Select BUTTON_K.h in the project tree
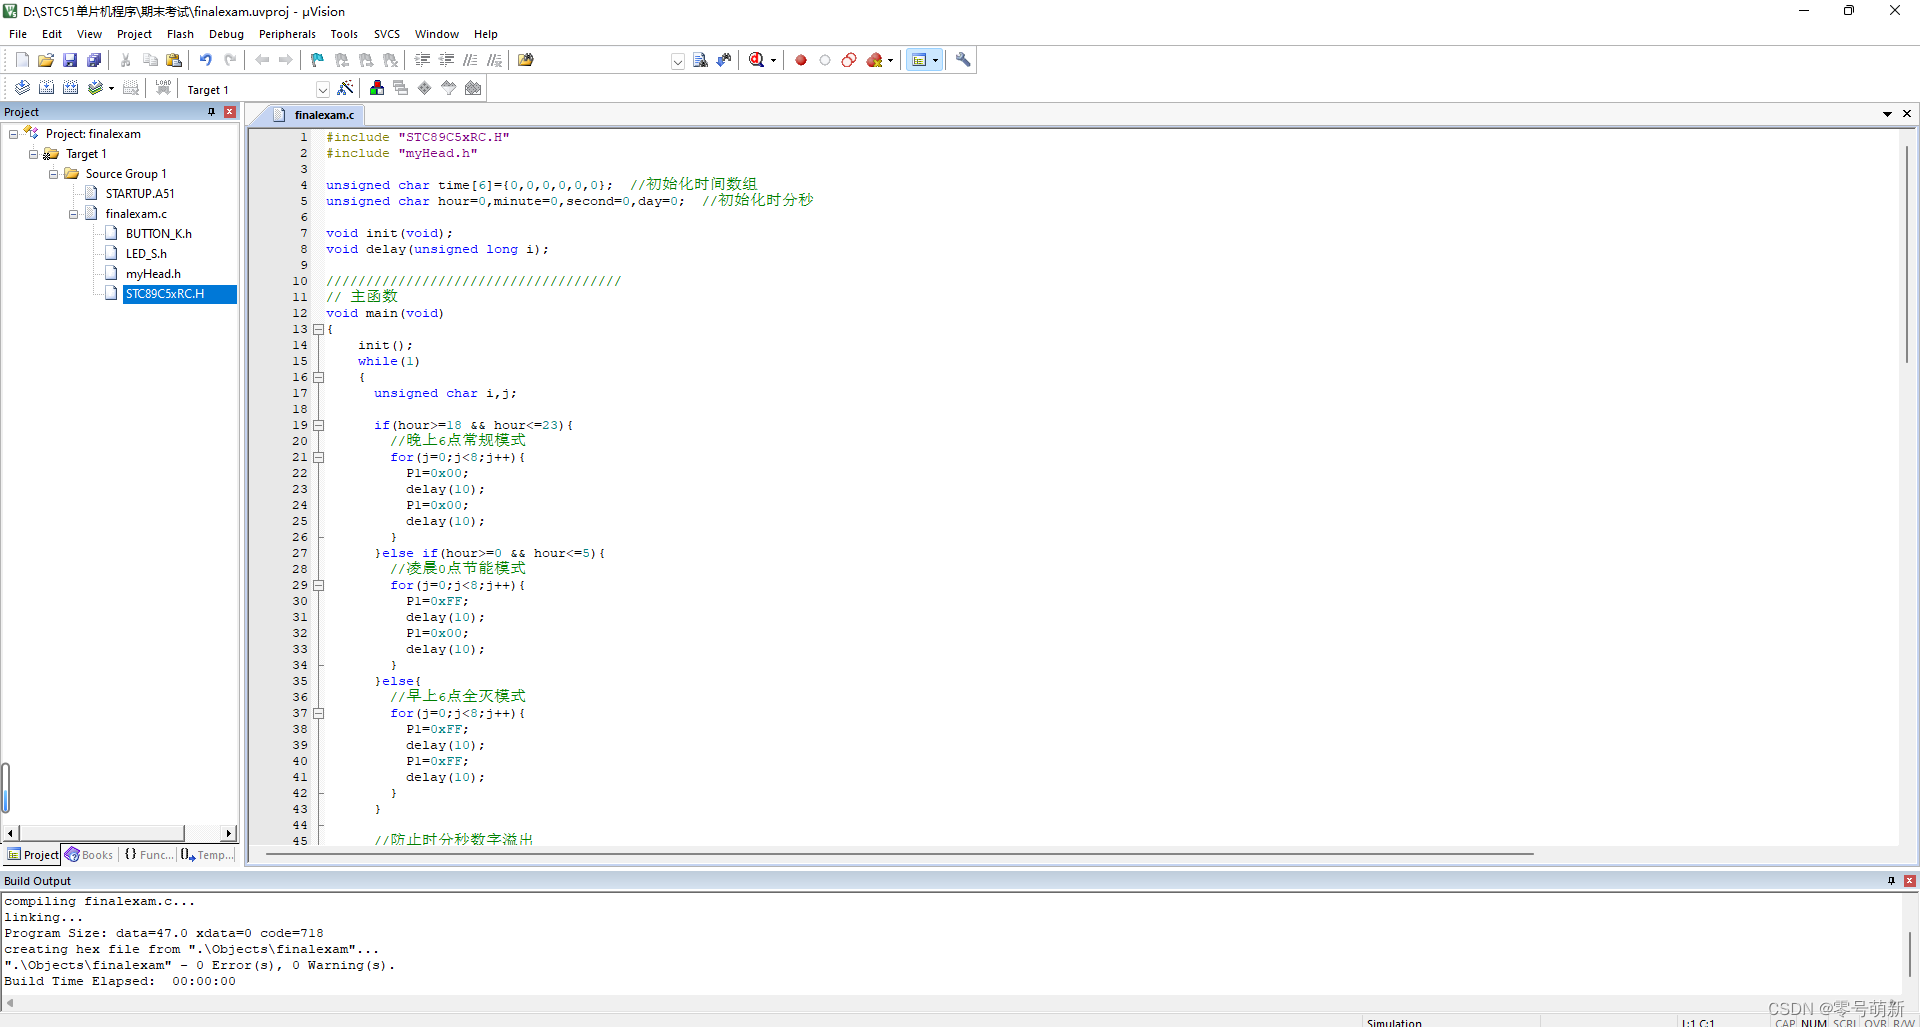Viewport: 1920px width, 1027px height. pos(158,234)
